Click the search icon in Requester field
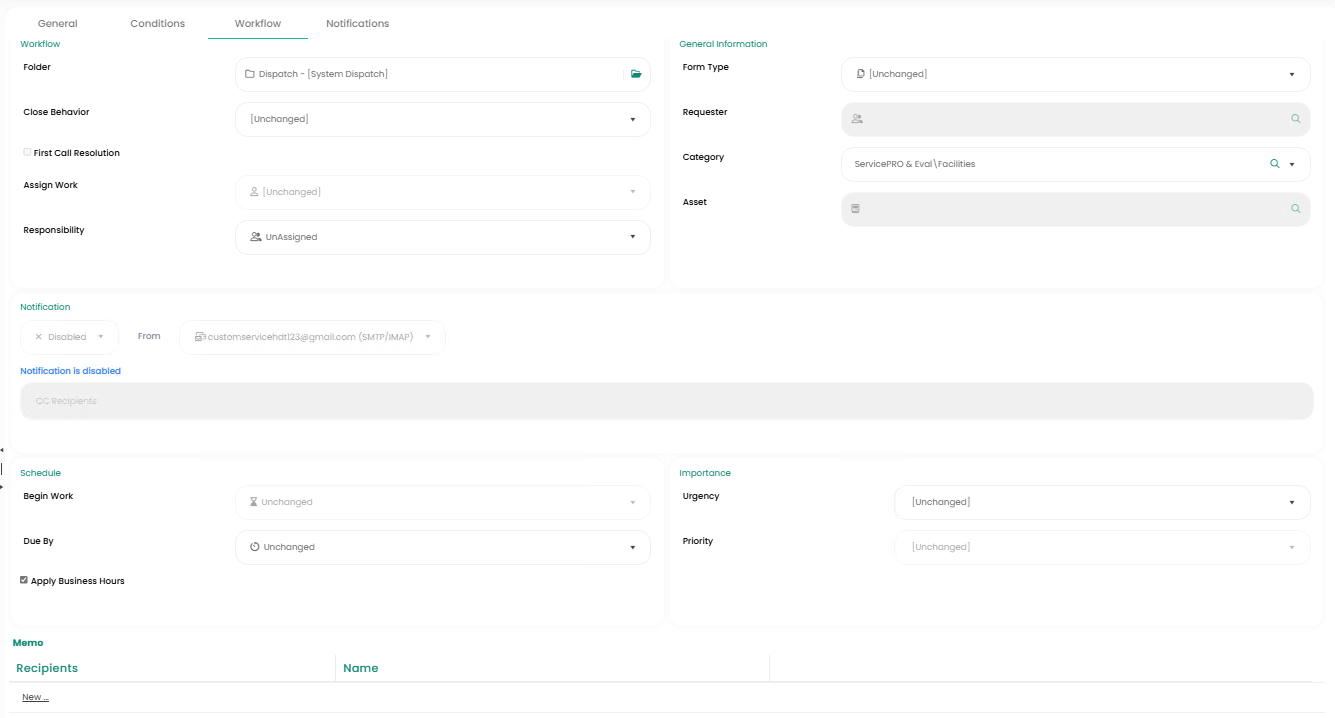1335x718 pixels. 1295,119
